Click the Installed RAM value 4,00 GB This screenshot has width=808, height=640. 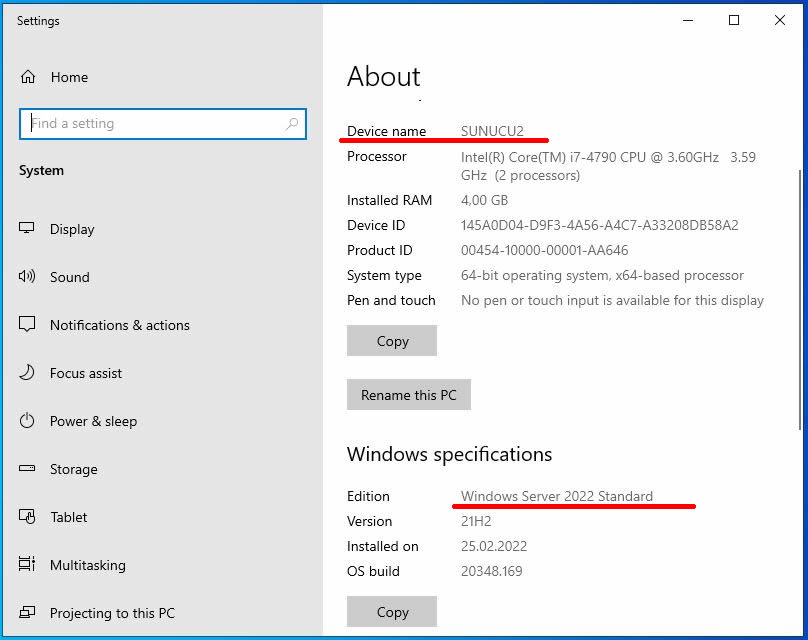(484, 200)
